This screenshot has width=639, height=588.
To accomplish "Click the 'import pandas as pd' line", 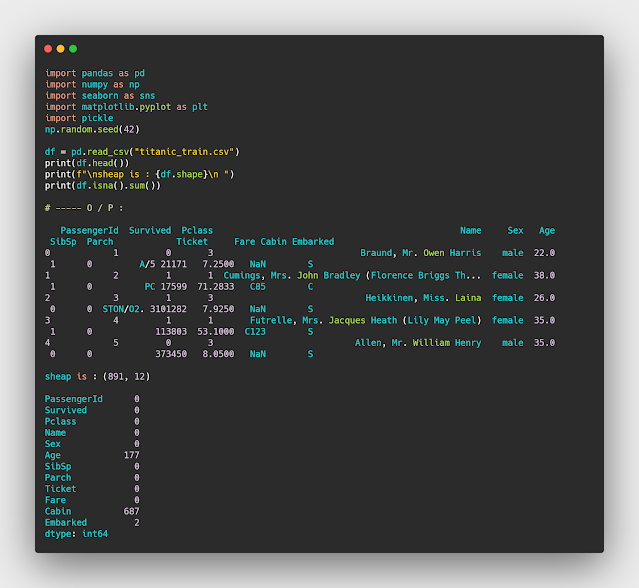I will (x=95, y=73).
